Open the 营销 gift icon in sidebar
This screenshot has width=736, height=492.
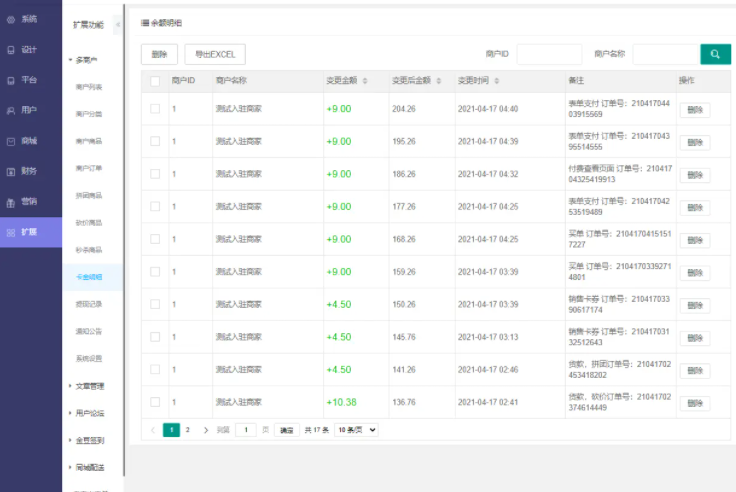click(x=11, y=202)
